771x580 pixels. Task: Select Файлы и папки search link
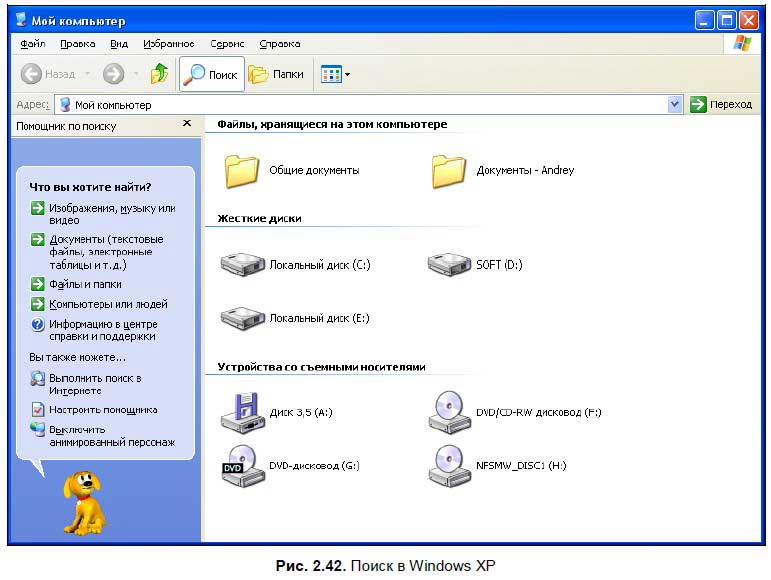[85, 284]
